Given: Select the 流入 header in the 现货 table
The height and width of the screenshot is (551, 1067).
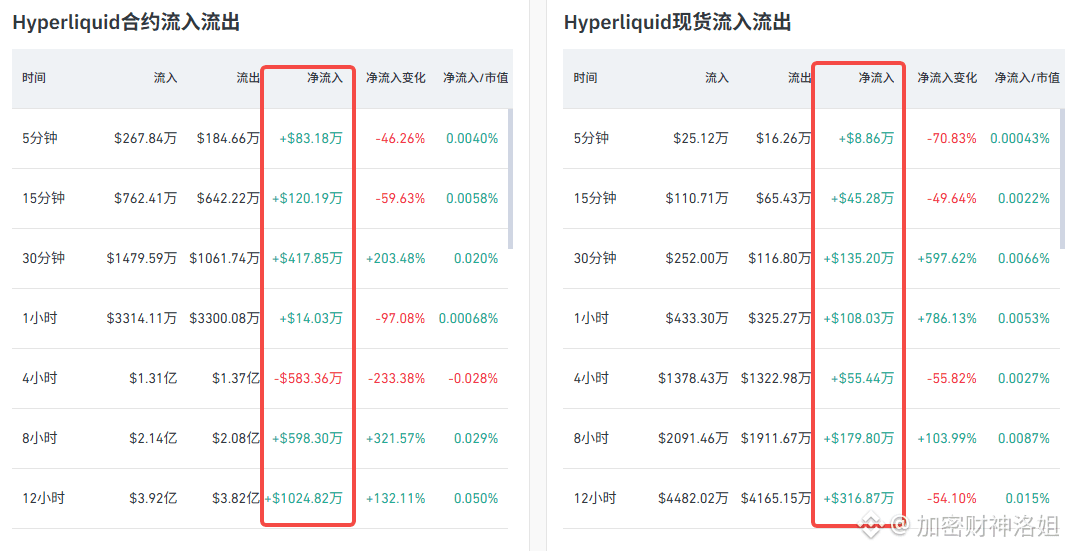Looking at the screenshot, I should coord(717,78).
